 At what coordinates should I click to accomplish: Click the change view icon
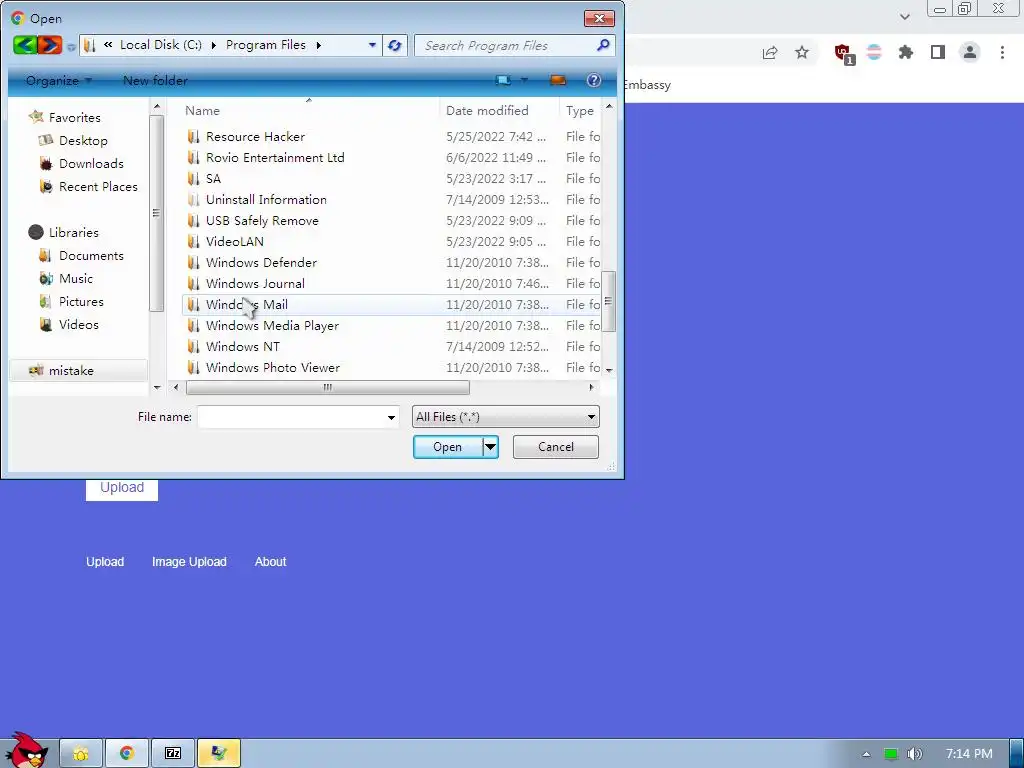(x=503, y=80)
